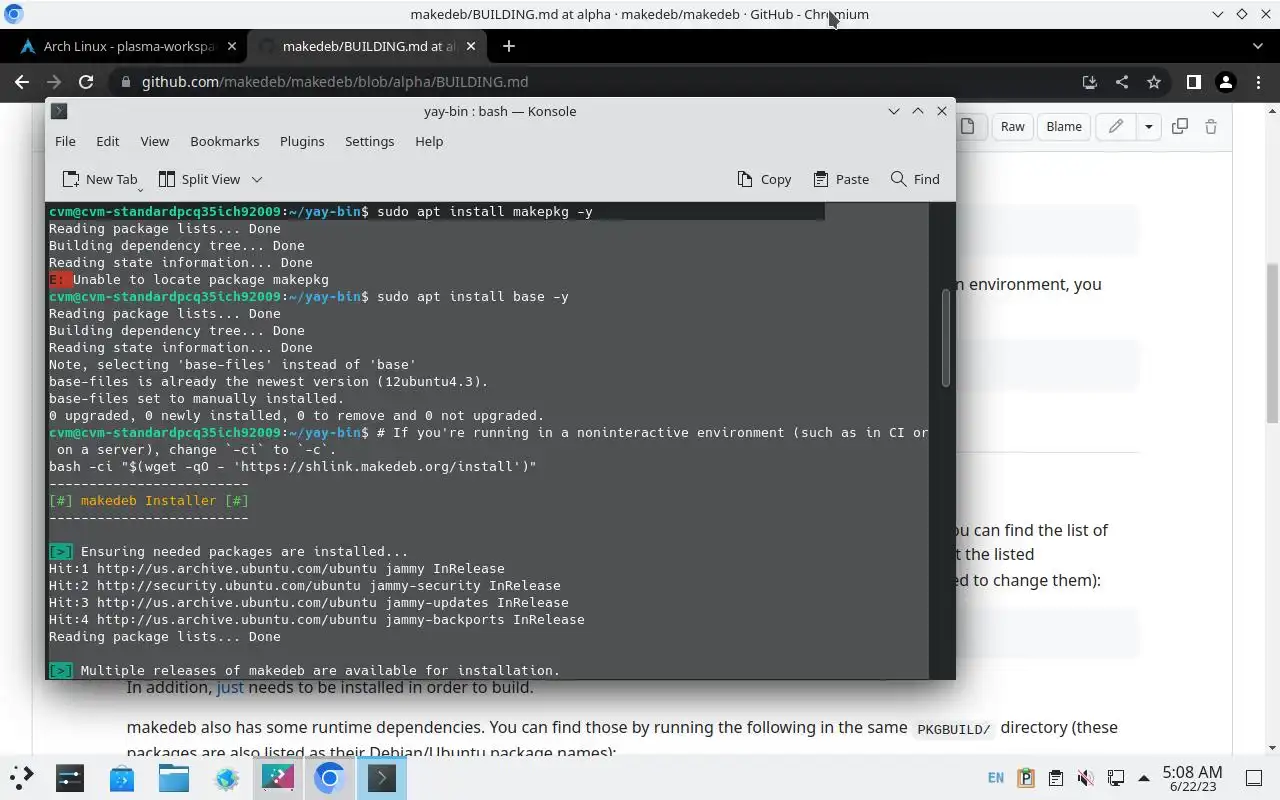Open Dolphin file manager from taskbar
Viewport: 1280px width, 800px height.
pos(174,777)
